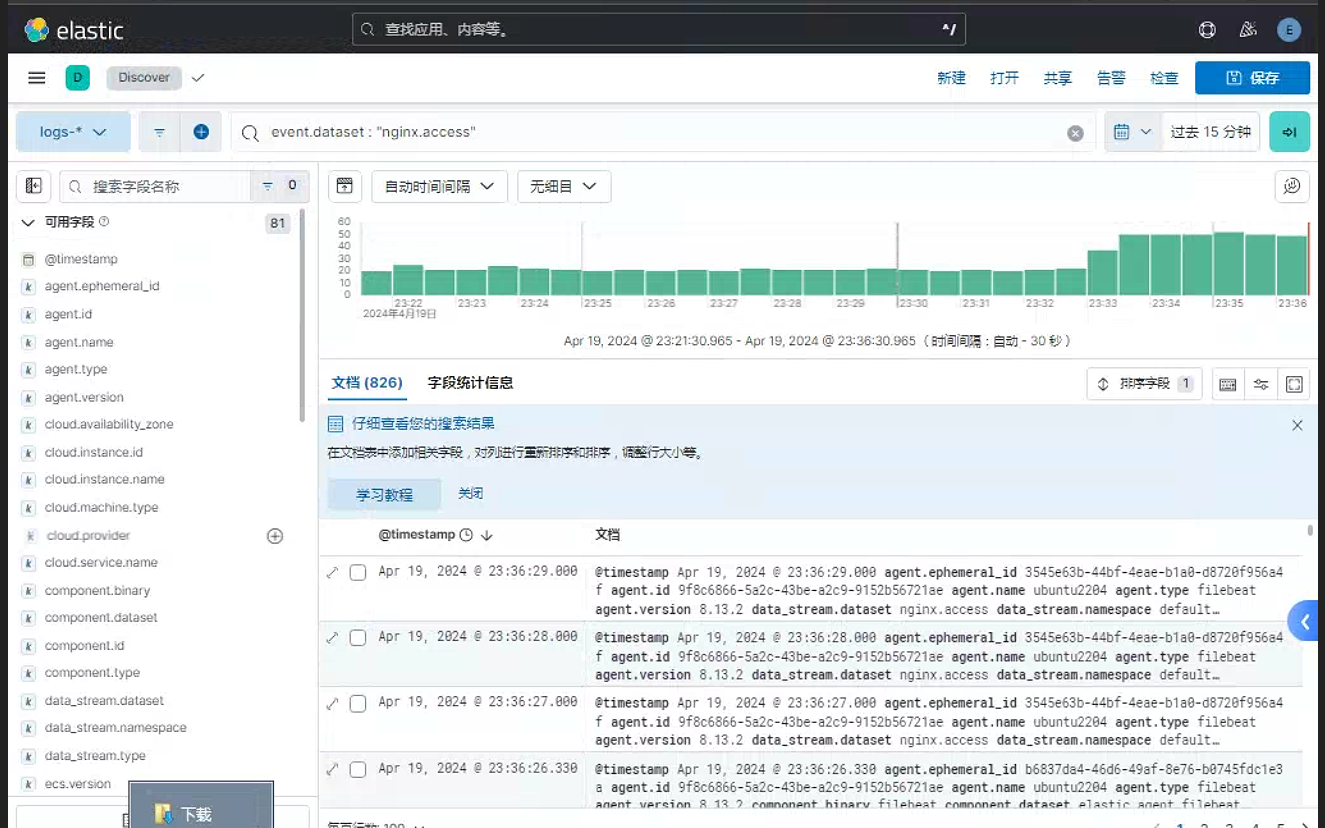The height and width of the screenshot is (828, 1325).
Task: Collapse the field list sidebar
Action: pos(33,186)
